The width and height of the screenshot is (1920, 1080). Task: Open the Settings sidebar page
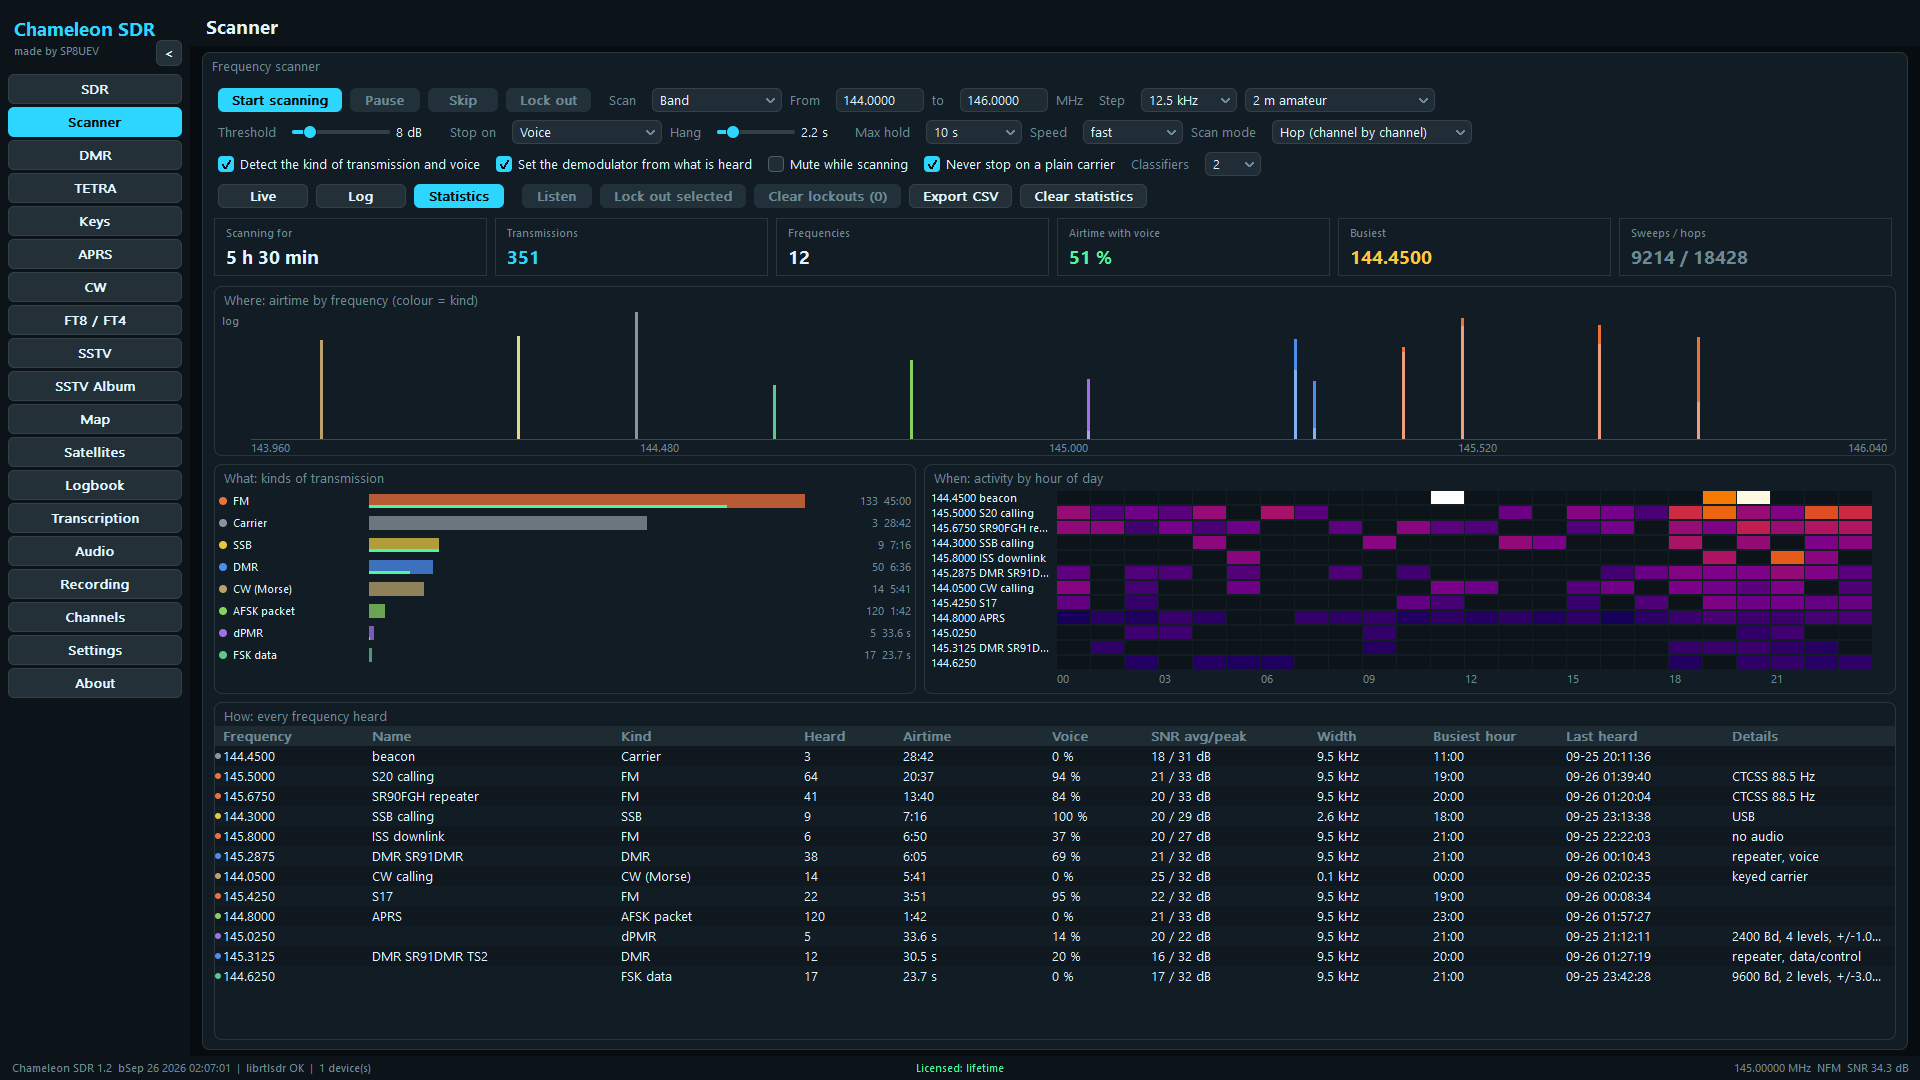[x=95, y=650]
